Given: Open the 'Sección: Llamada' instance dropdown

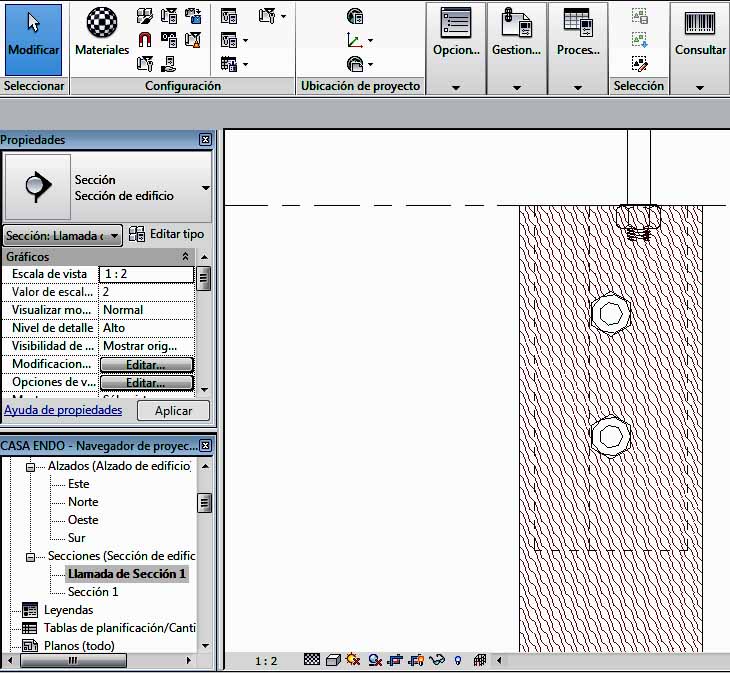Looking at the screenshot, I should click(x=63, y=235).
